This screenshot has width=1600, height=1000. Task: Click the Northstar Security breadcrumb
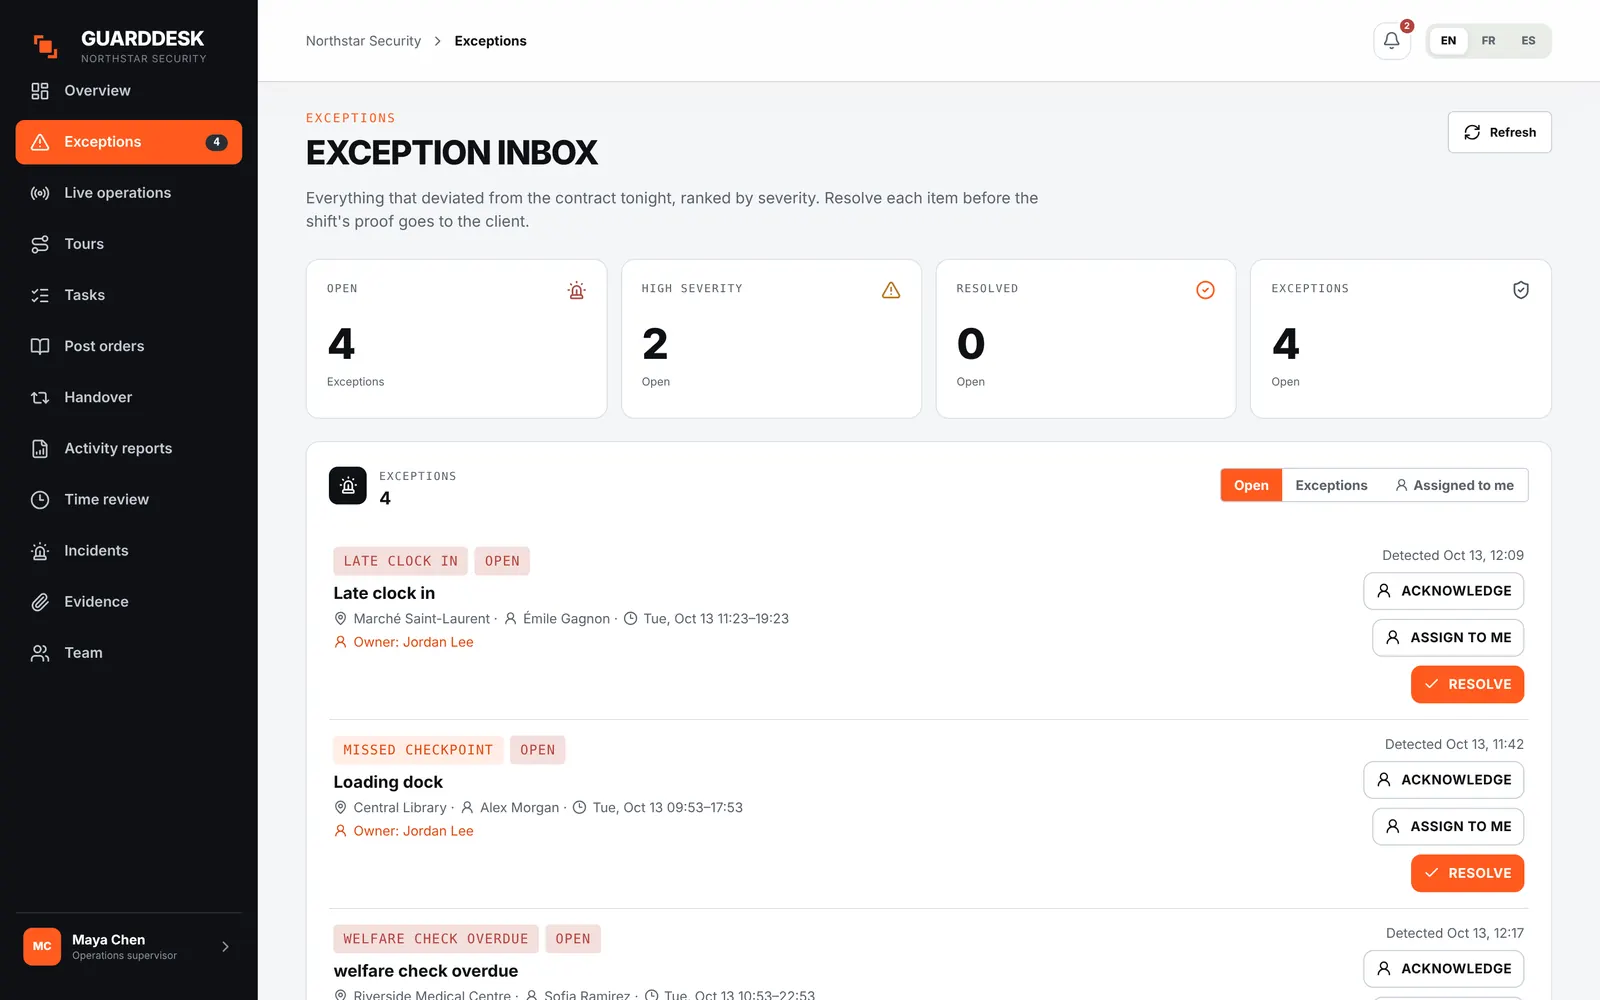[x=363, y=41]
